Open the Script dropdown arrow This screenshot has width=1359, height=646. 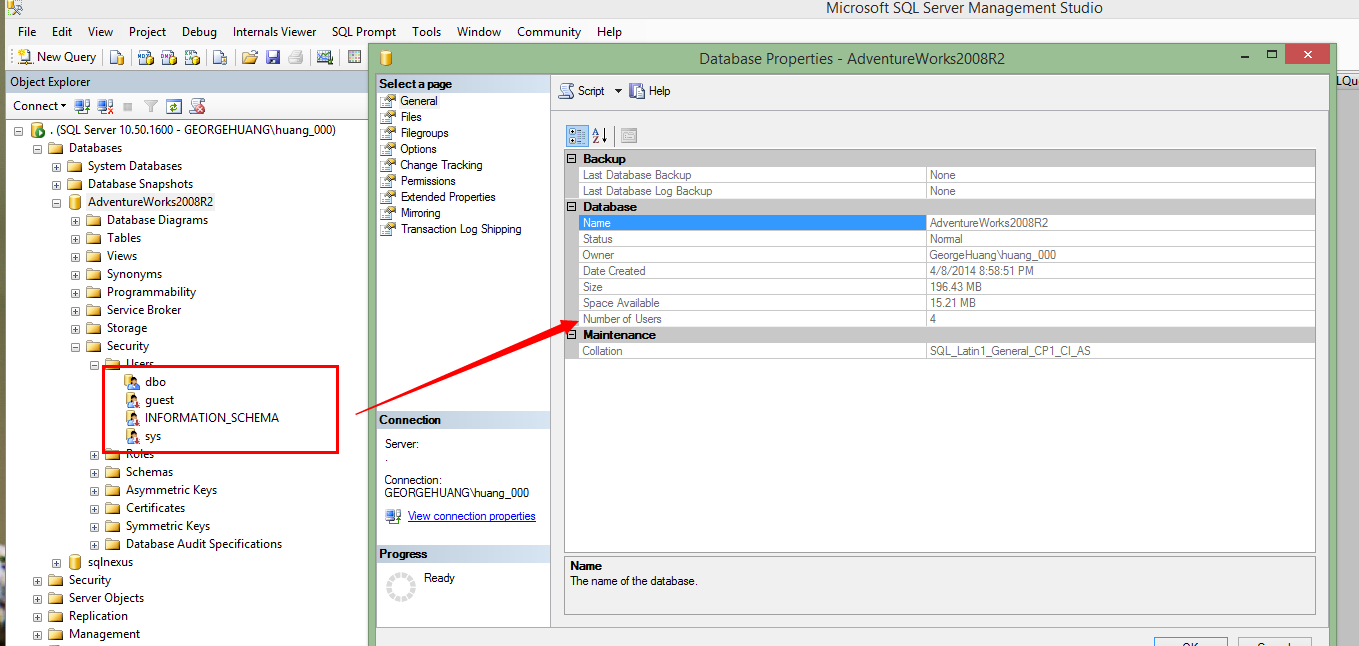pyautogui.click(x=618, y=91)
